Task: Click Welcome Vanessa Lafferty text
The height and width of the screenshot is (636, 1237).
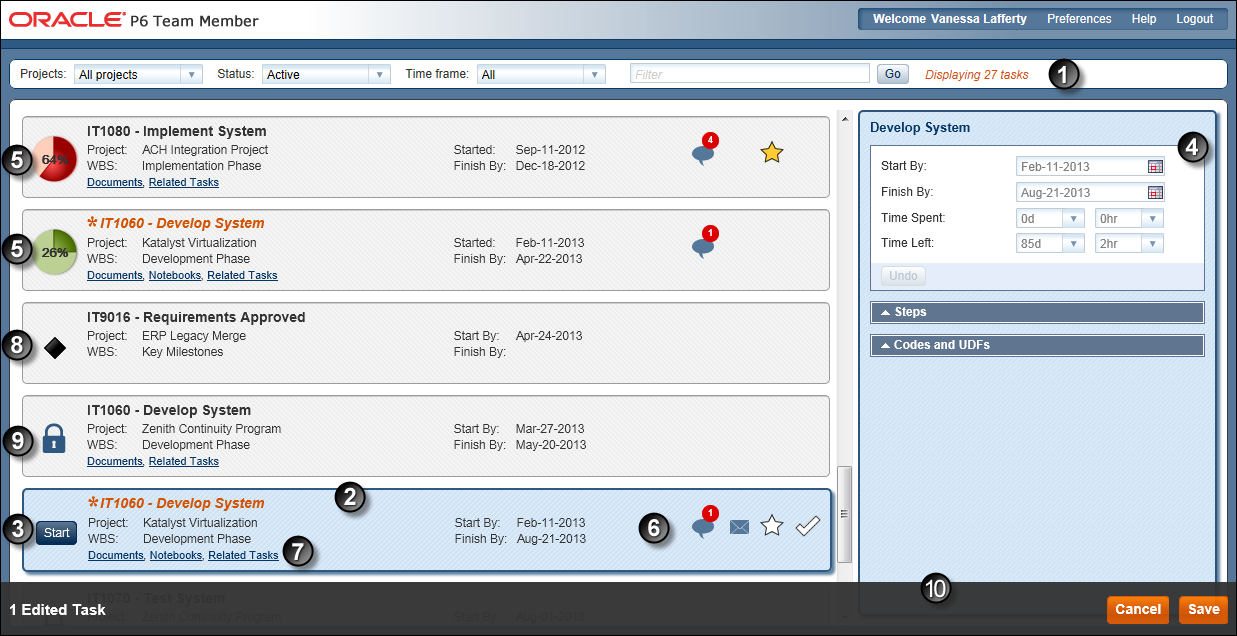Action: pyautogui.click(x=950, y=19)
